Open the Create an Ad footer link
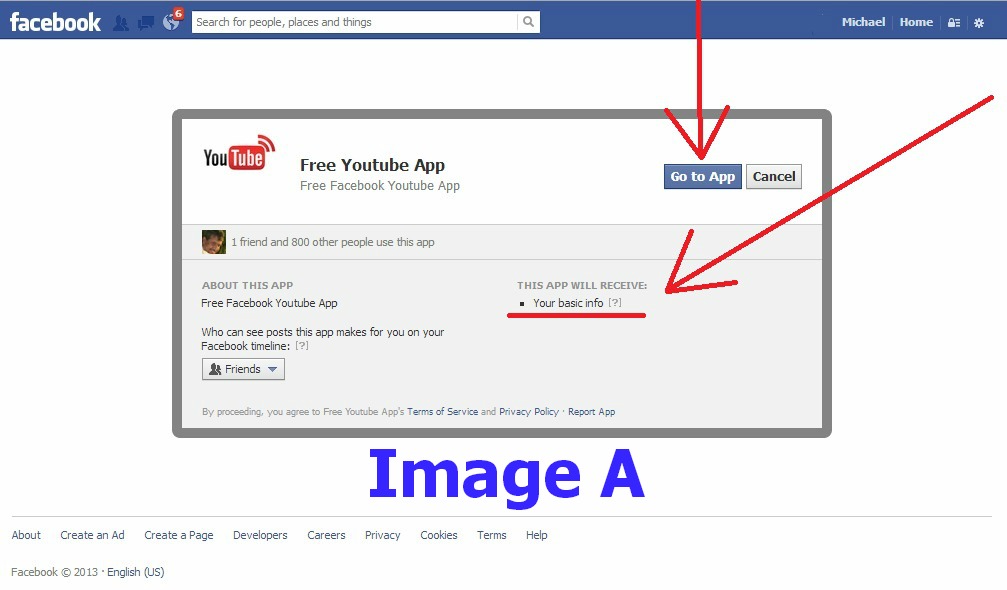Viewport: 1007px width, 590px height. point(92,535)
